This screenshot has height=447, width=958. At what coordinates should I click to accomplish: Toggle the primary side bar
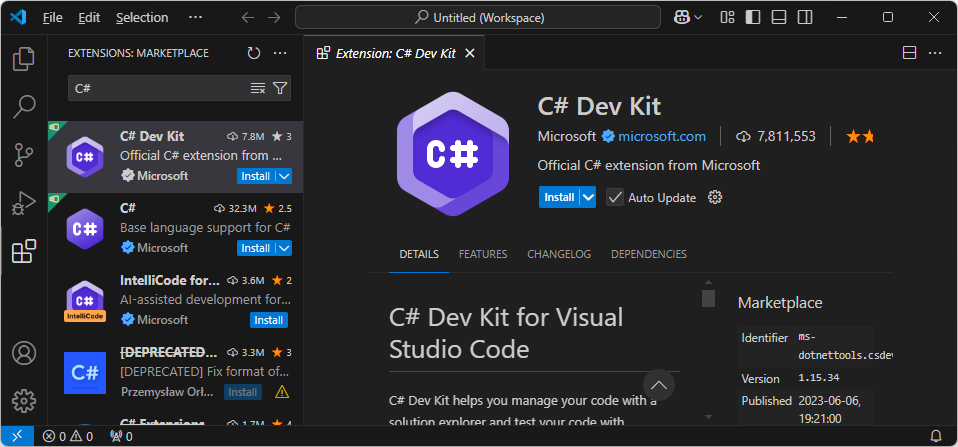753,18
